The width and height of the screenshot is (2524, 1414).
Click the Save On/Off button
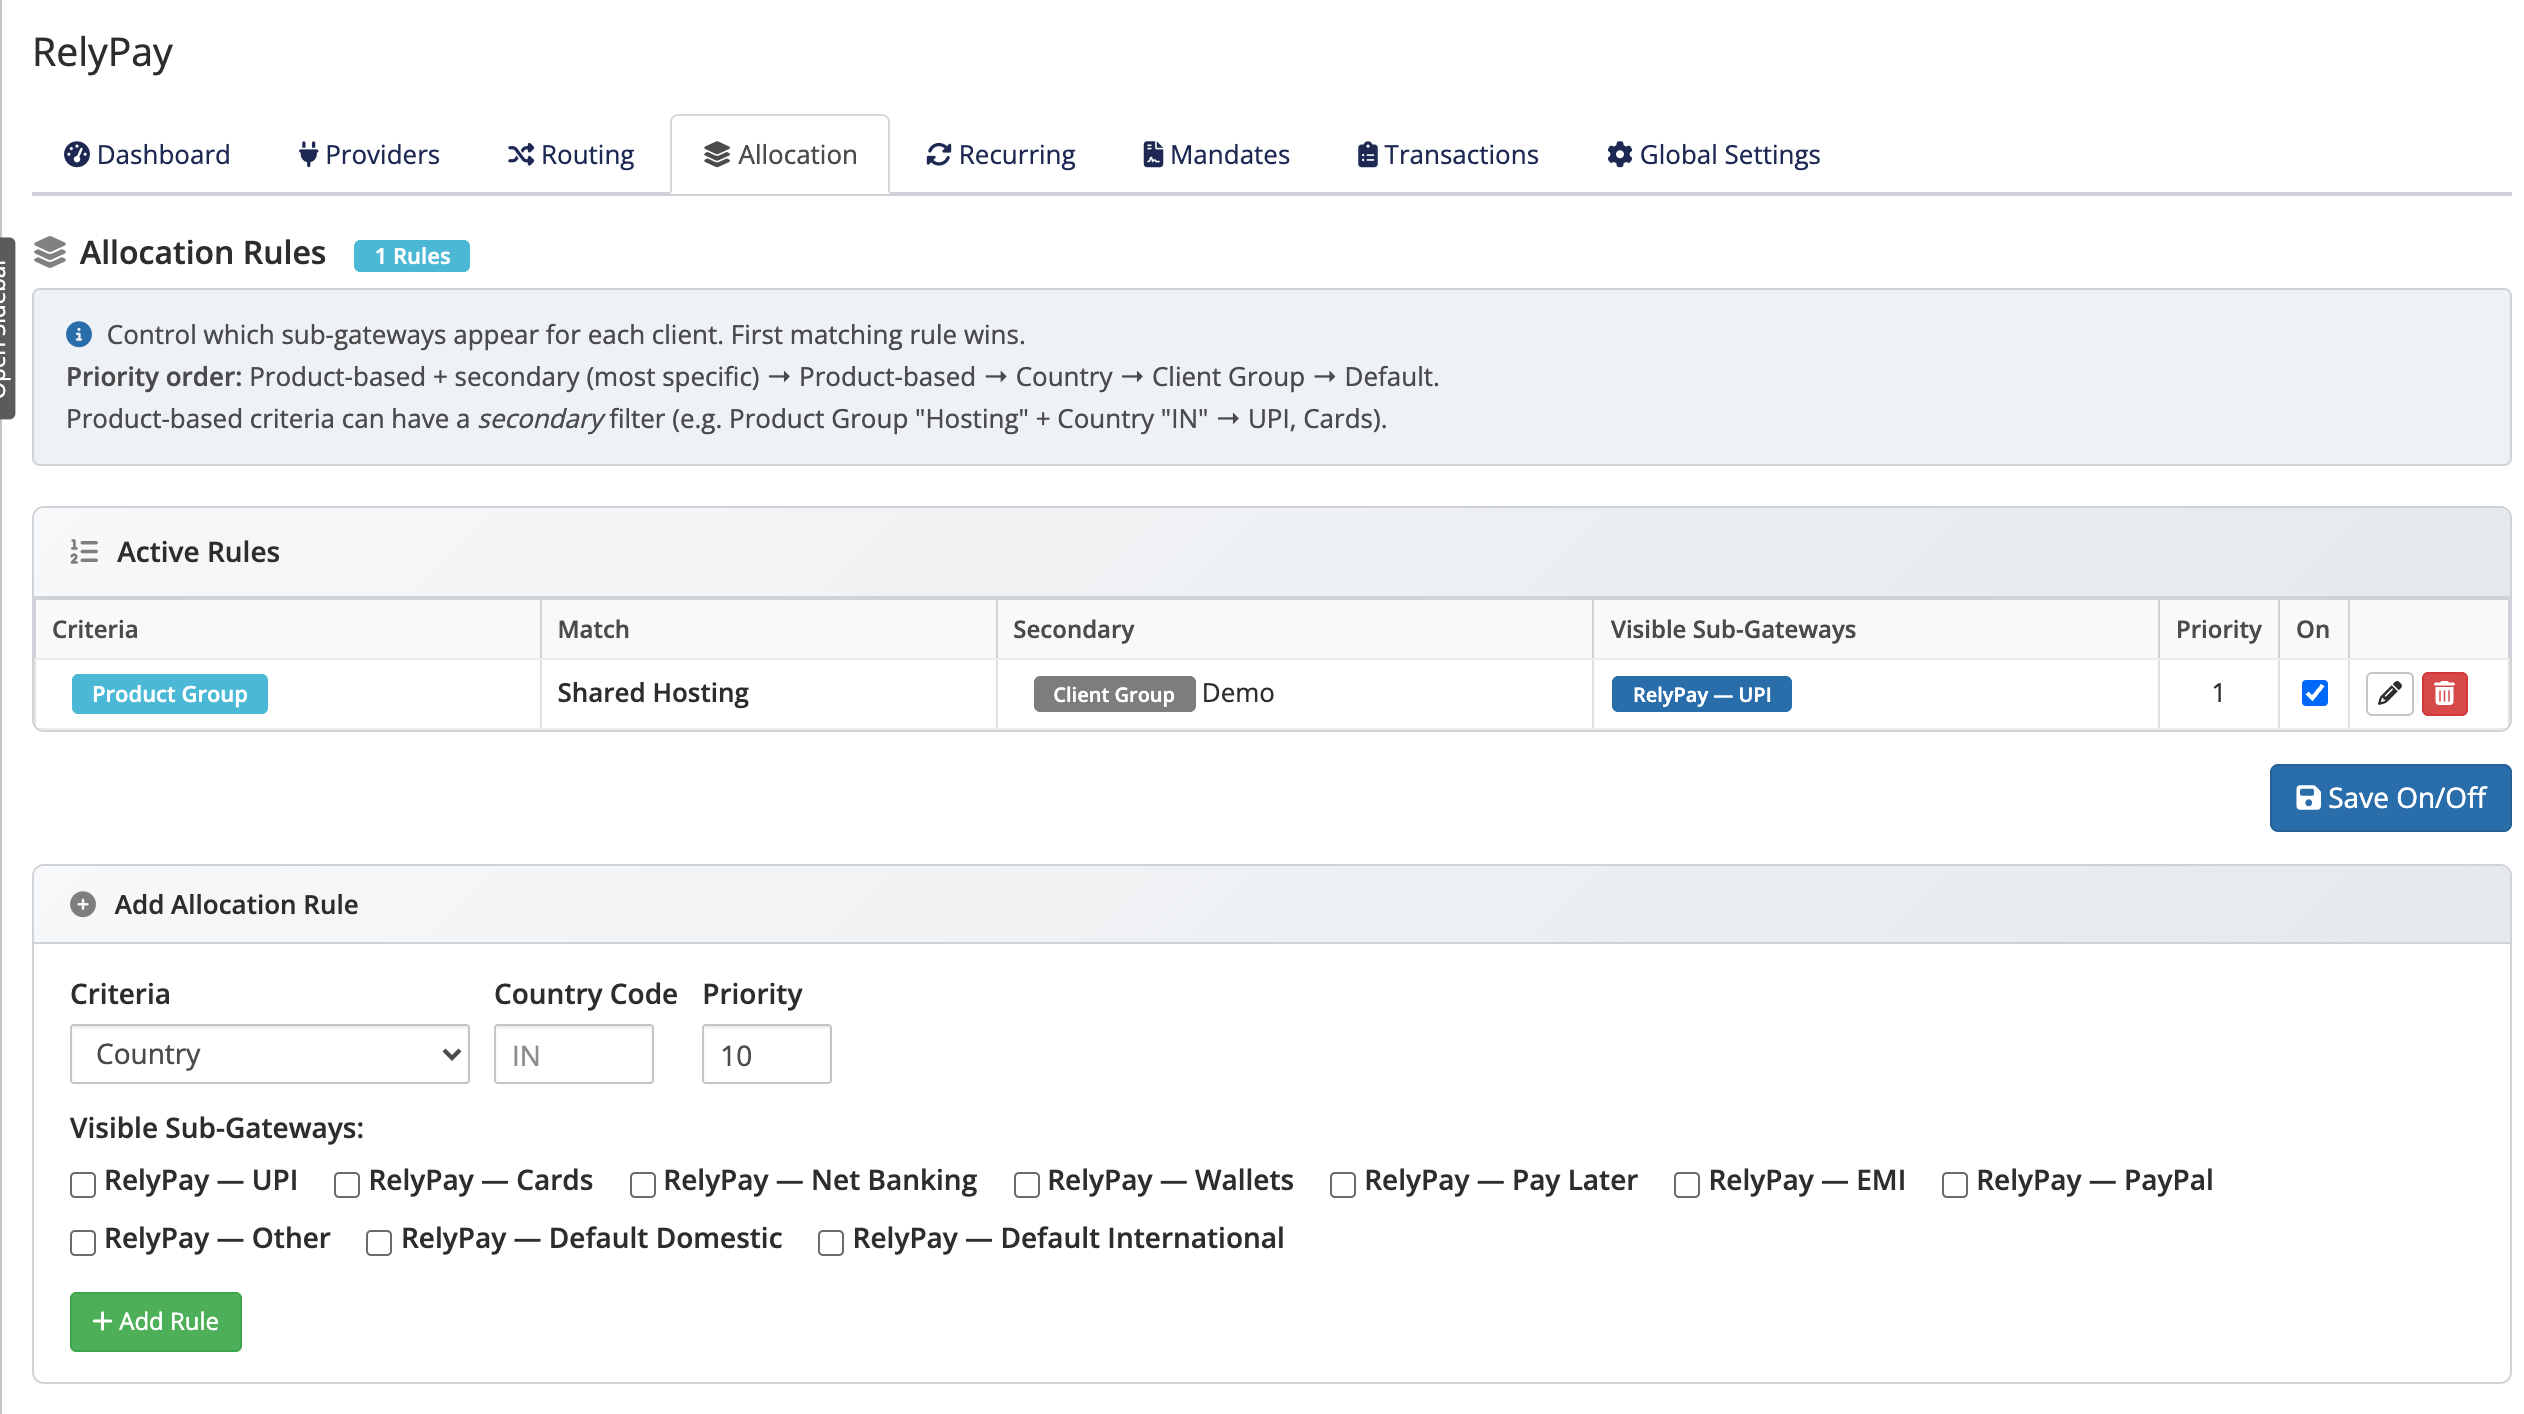[x=2390, y=798]
